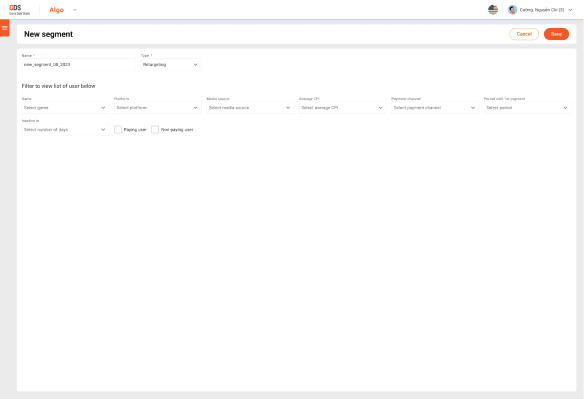The image size is (584, 399).
Task: Enable the Non-paying user checkbox
Action: click(x=155, y=130)
